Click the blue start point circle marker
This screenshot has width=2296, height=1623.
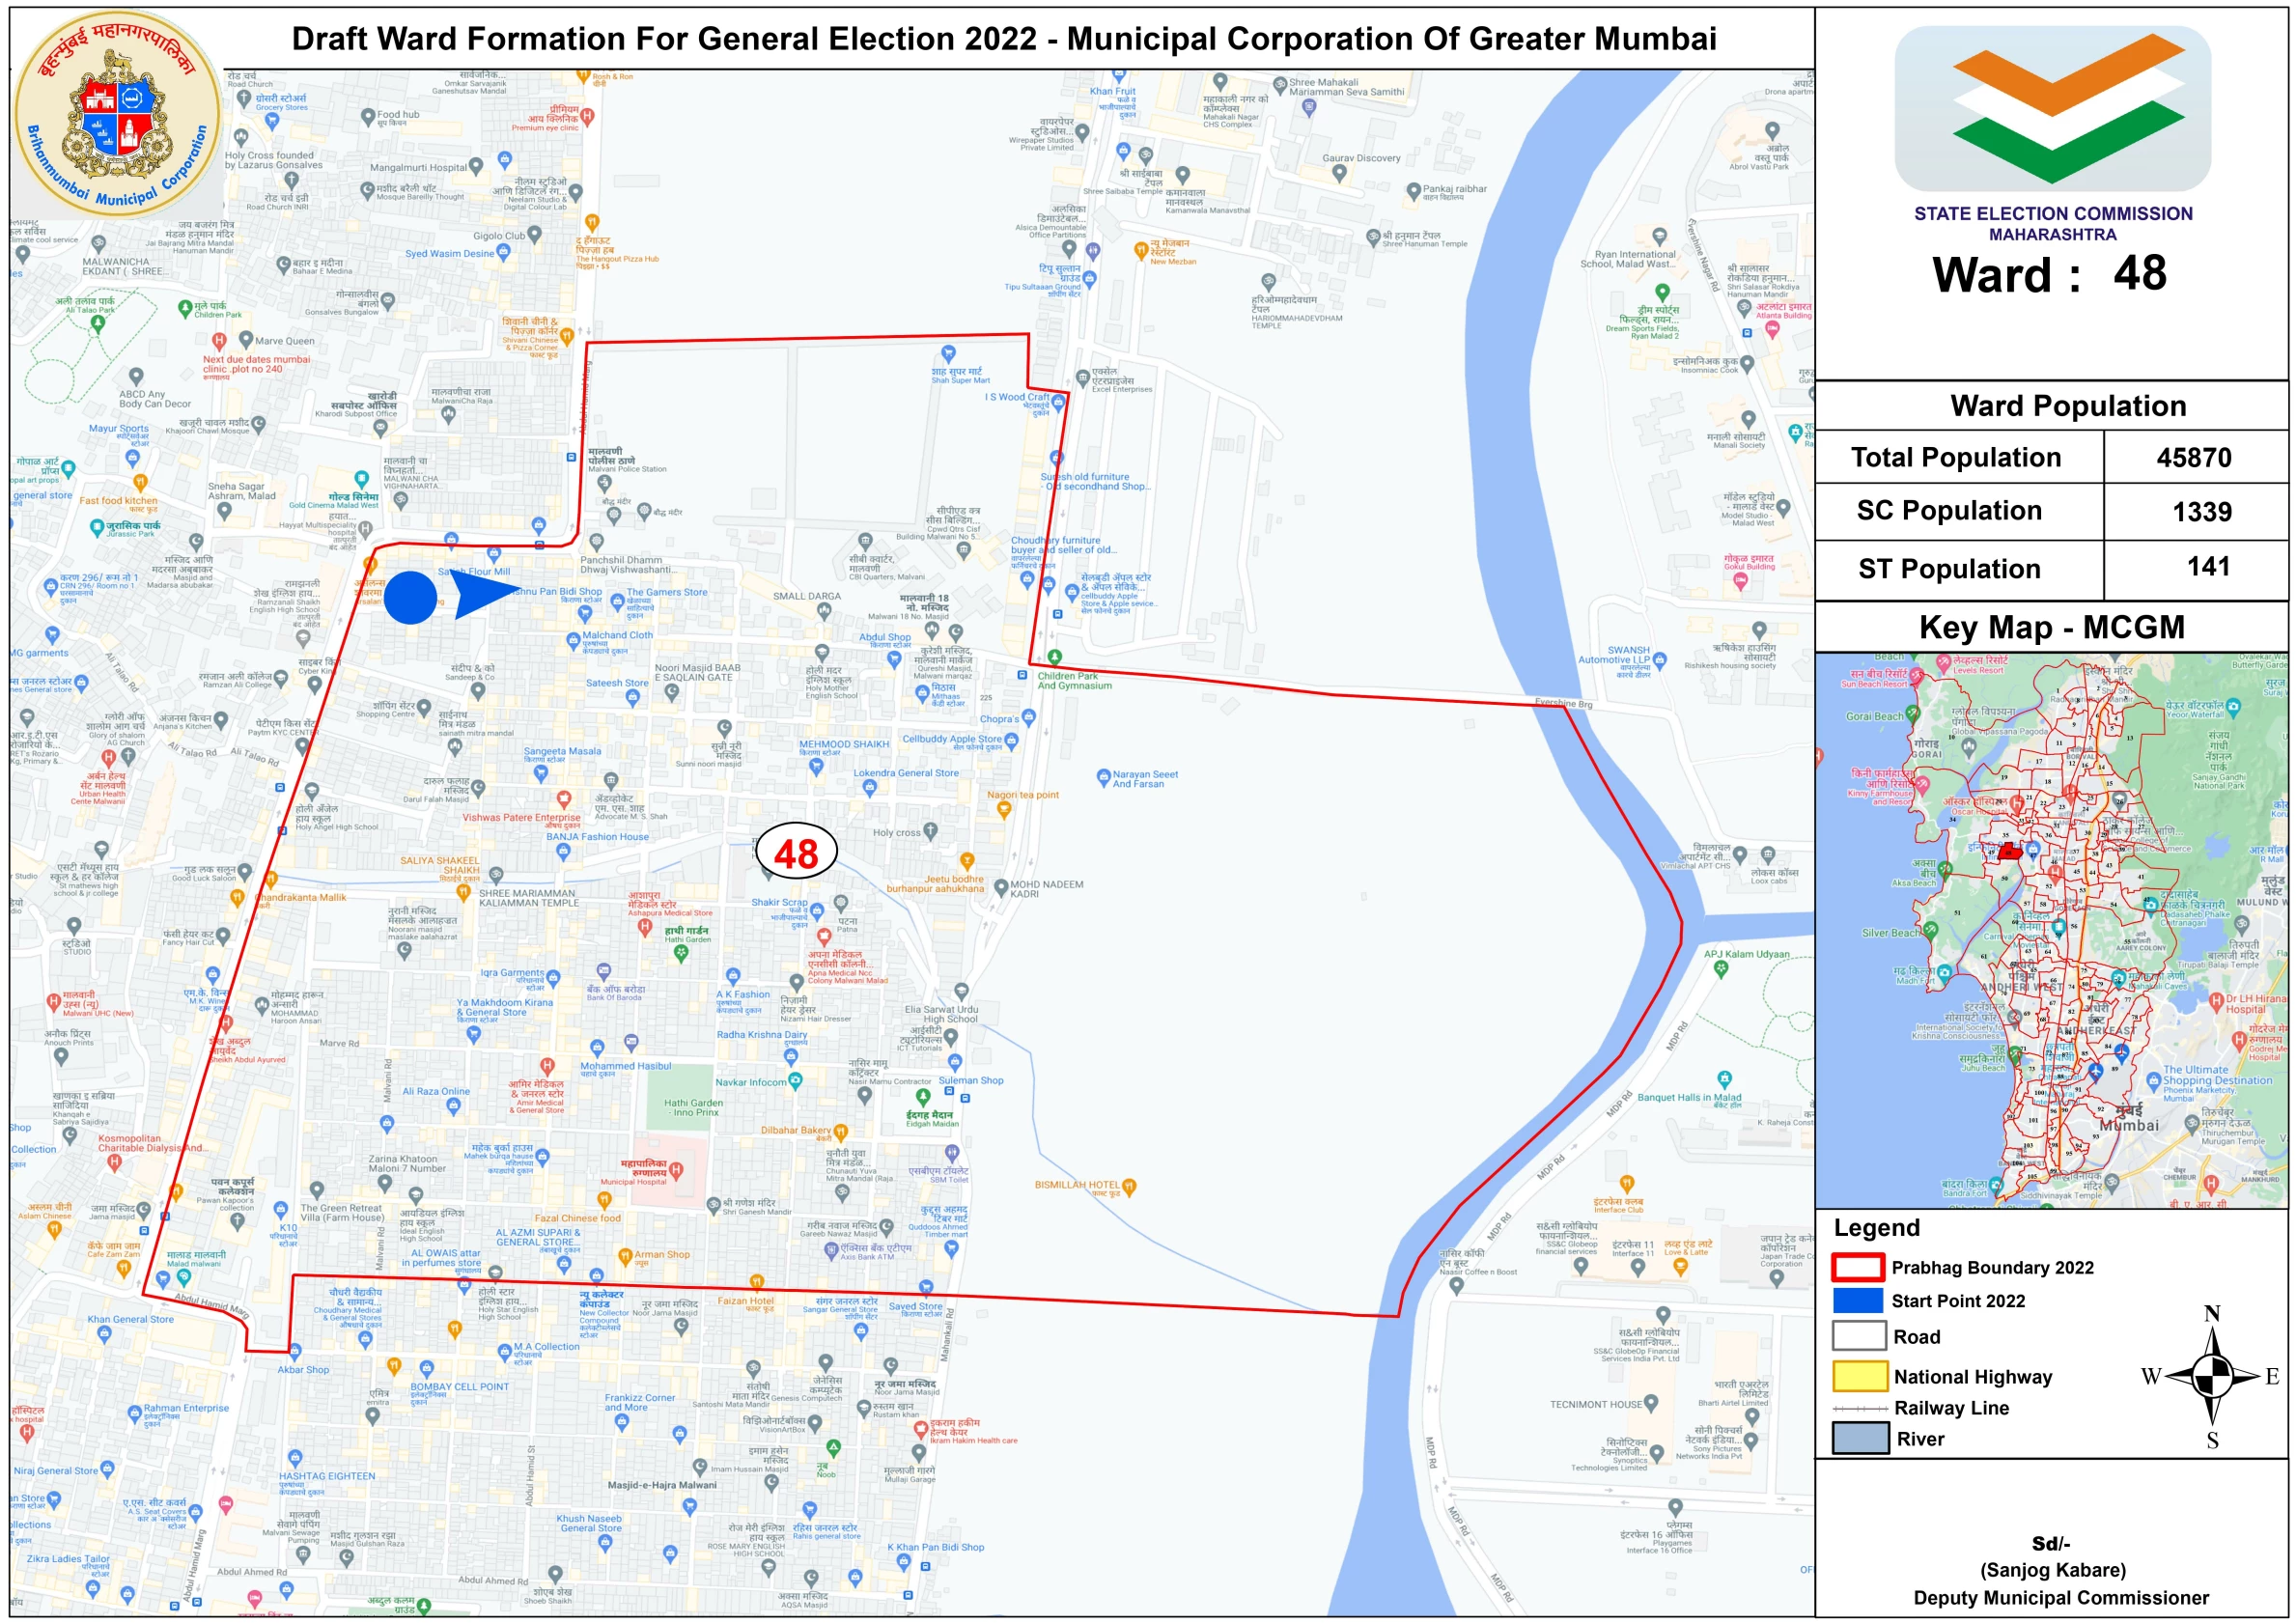point(410,598)
